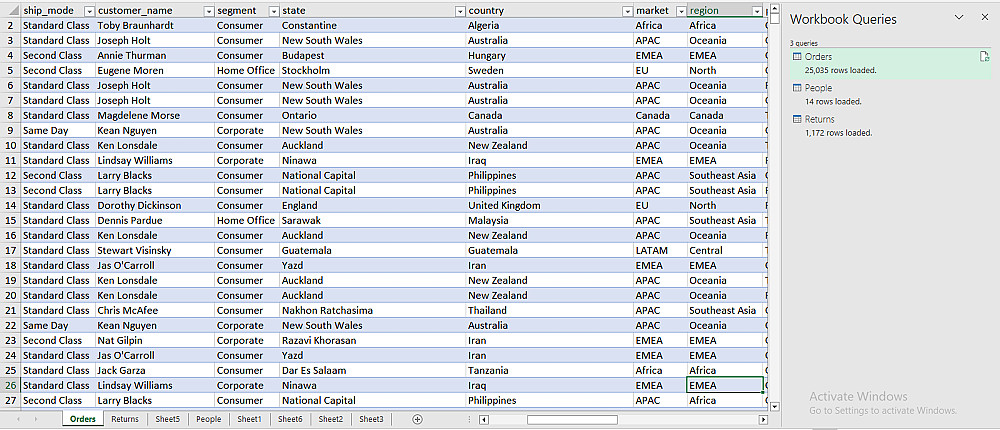This screenshot has width=1000, height=430.
Task: Select row header 2
Action: pos(10,26)
